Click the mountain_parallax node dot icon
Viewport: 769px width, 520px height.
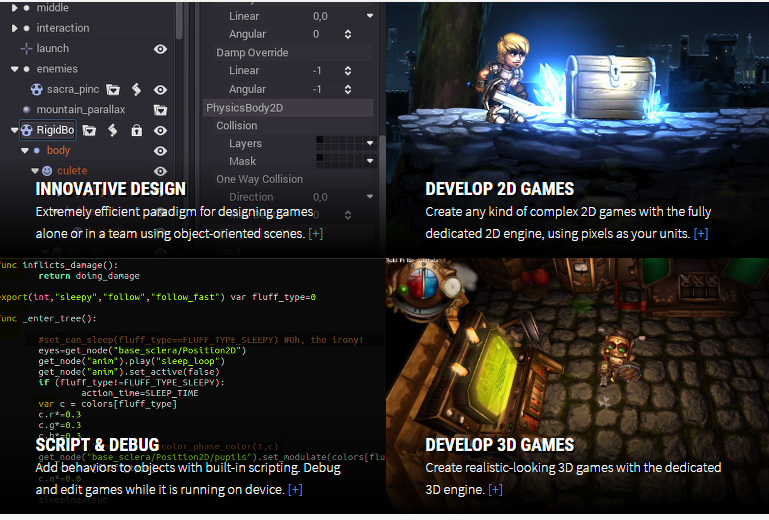click(26, 109)
